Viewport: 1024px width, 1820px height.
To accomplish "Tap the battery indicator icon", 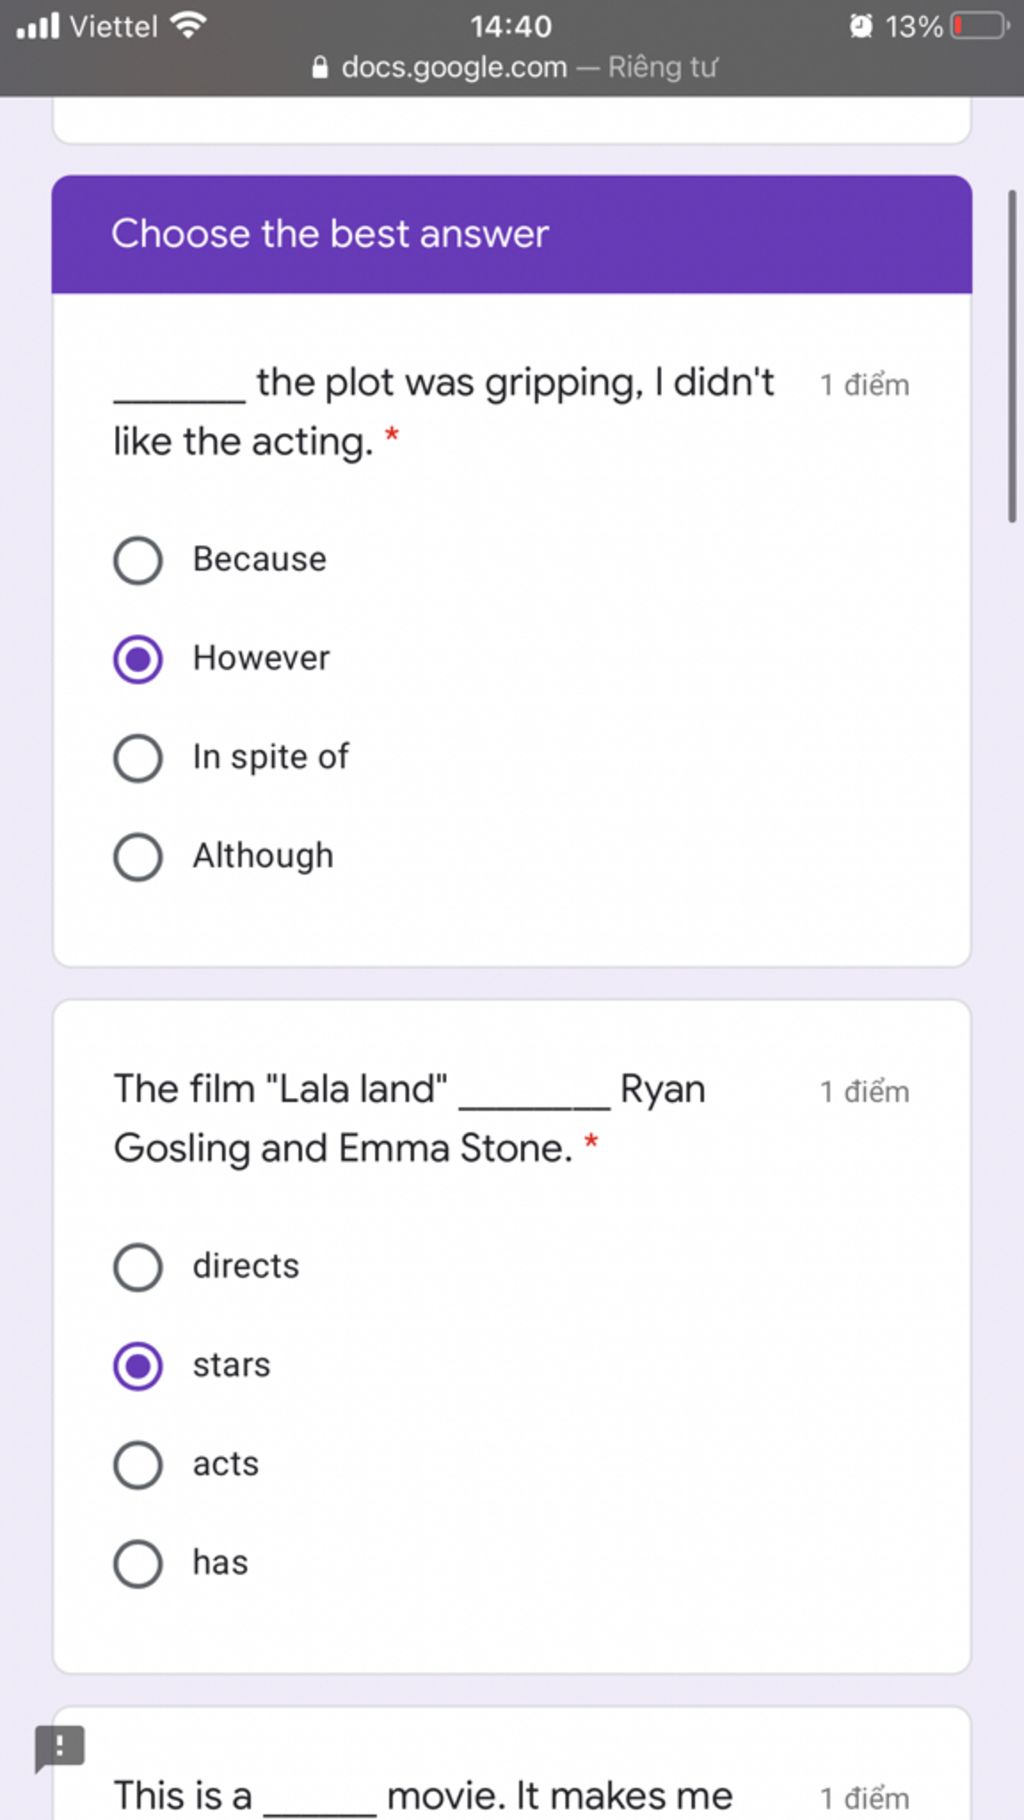I will tap(980, 26).
